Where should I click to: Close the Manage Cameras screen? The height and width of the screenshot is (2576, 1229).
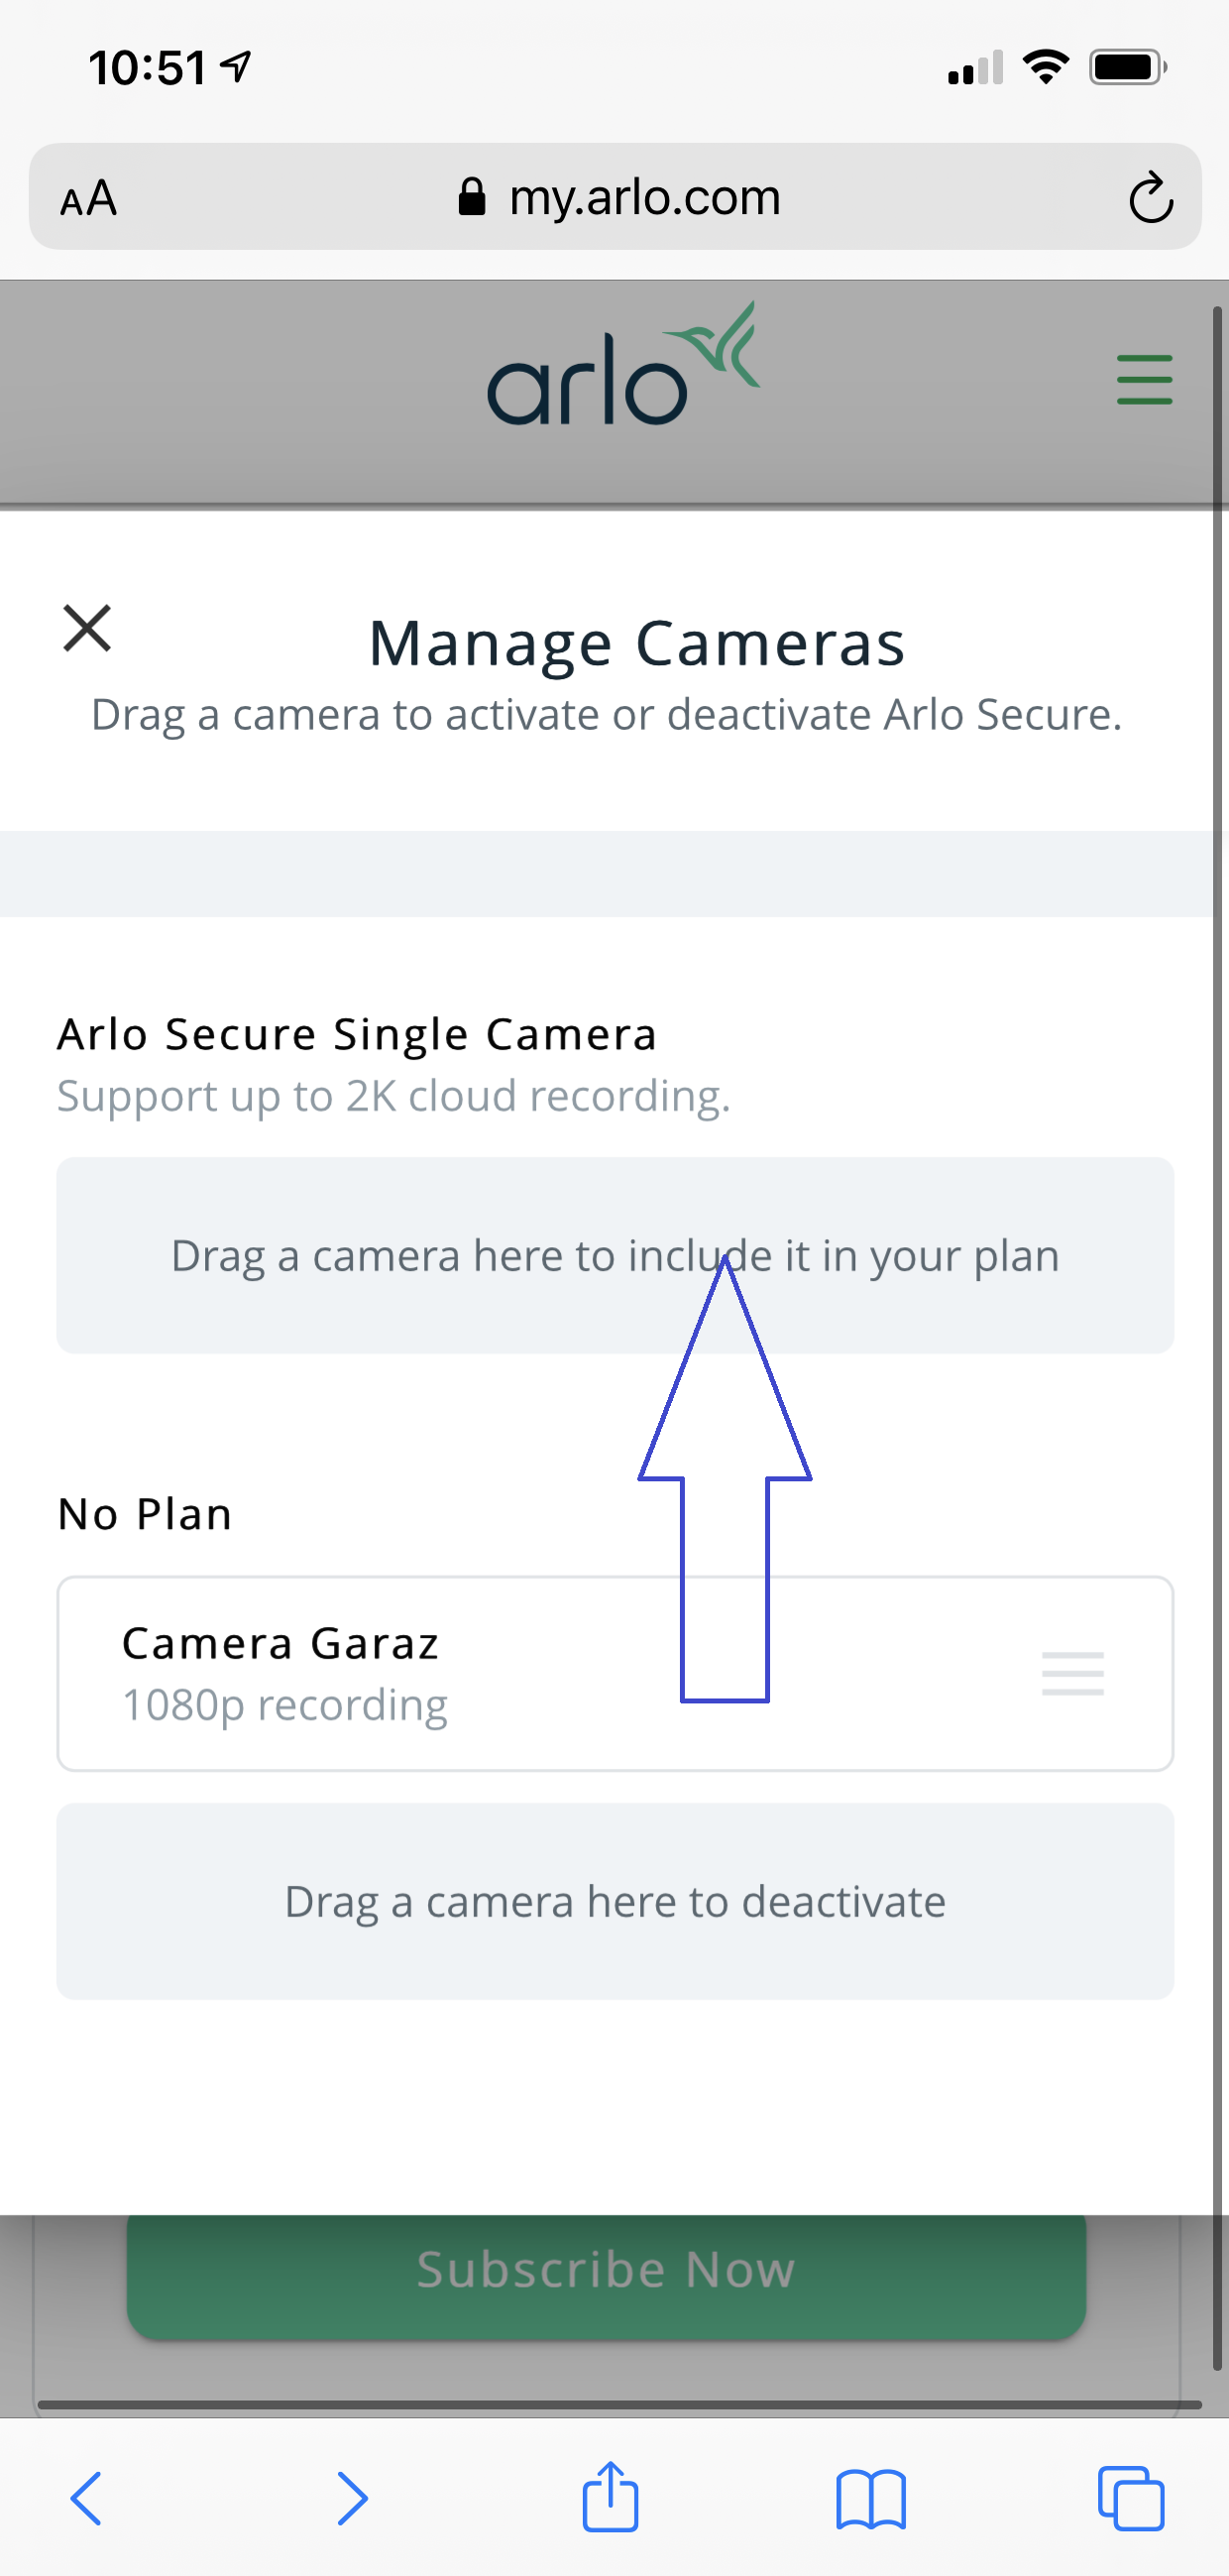[87, 629]
